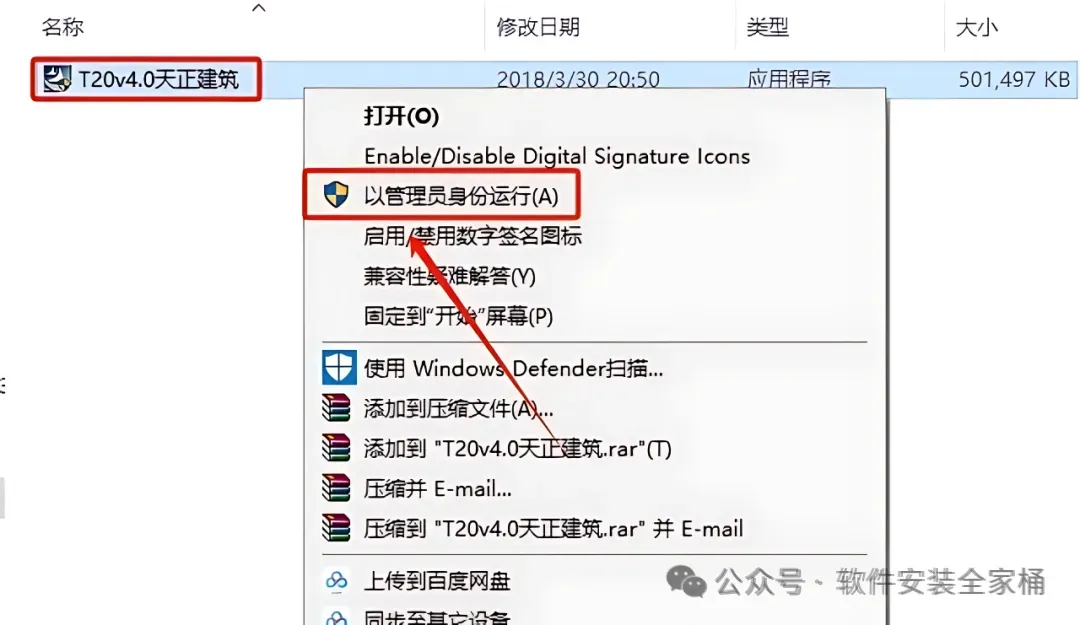The image size is (1080, 625).
Task: Toggle sort arrow above 名称 column
Action: point(259,8)
